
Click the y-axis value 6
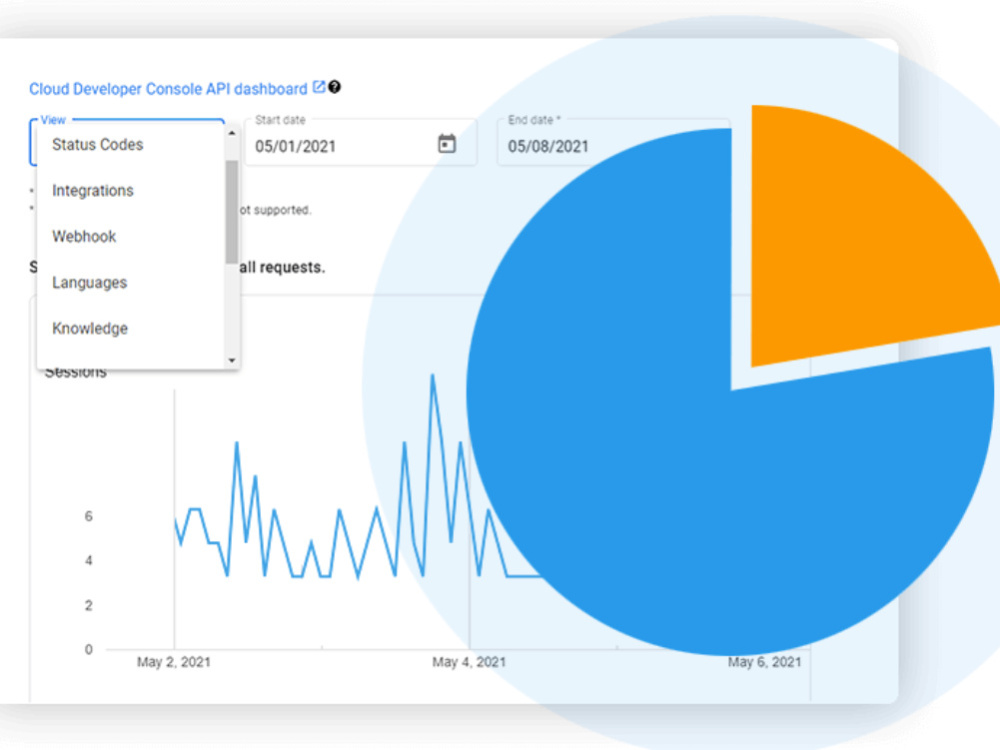click(x=89, y=516)
